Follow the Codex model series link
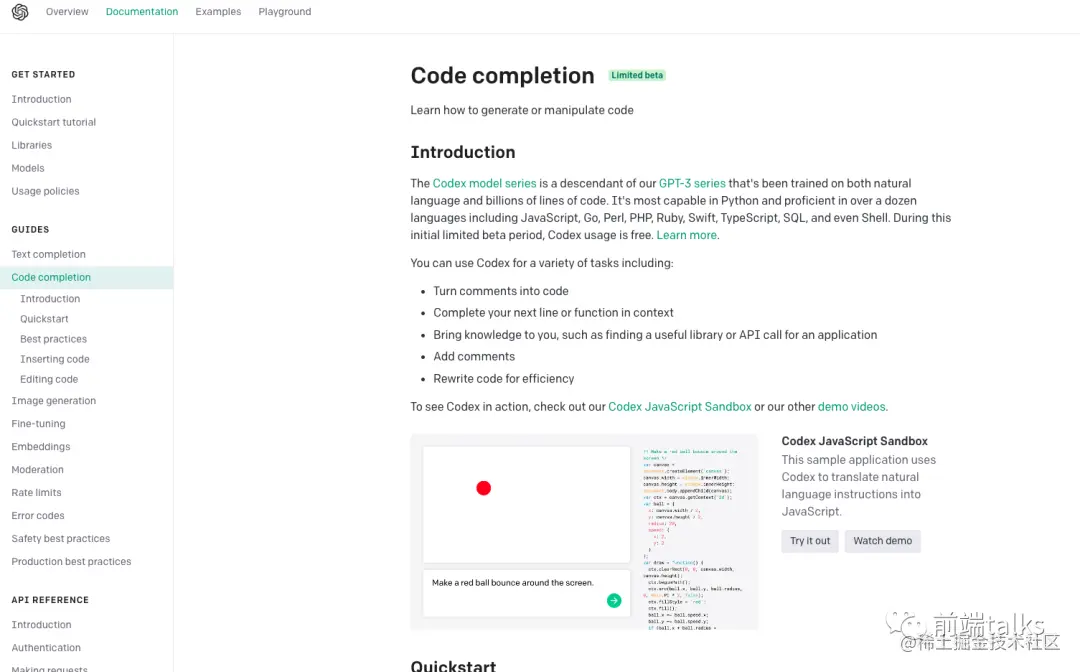The height and width of the screenshot is (672, 1080). tap(484, 183)
